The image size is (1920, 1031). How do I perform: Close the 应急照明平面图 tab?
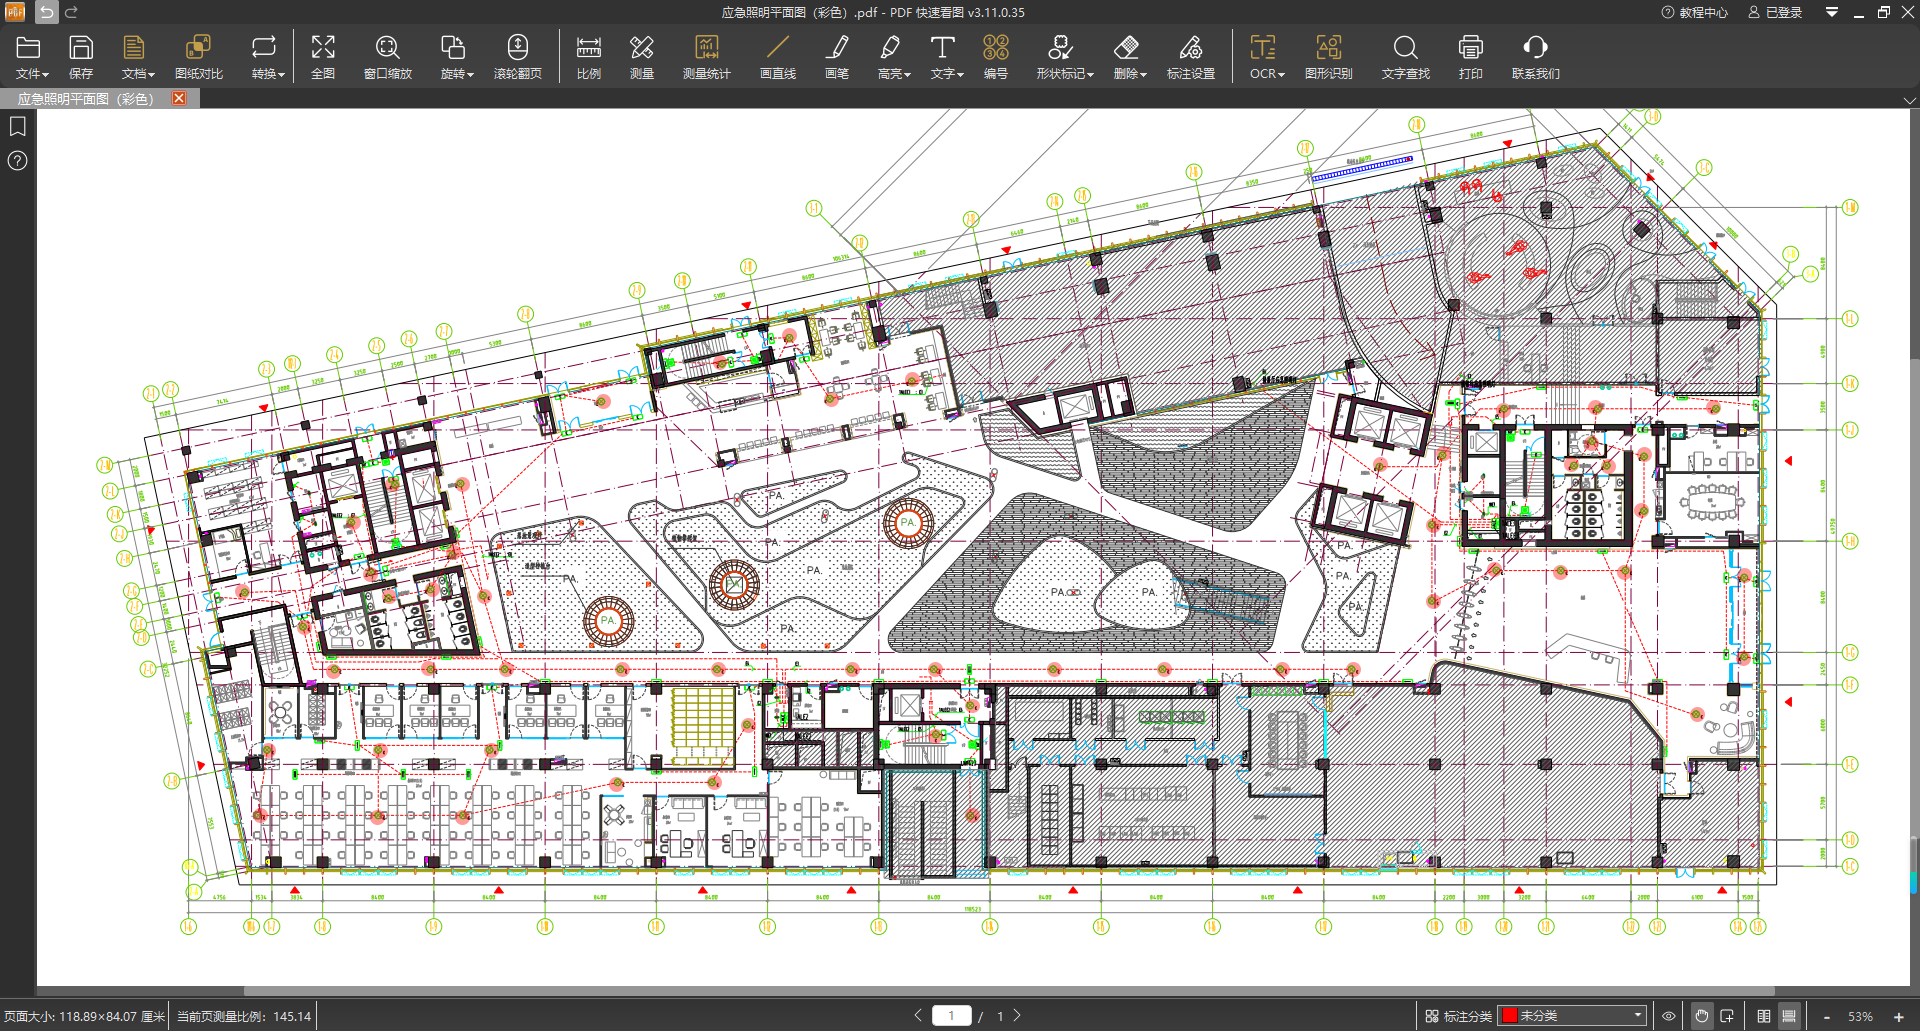(x=179, y=98)
